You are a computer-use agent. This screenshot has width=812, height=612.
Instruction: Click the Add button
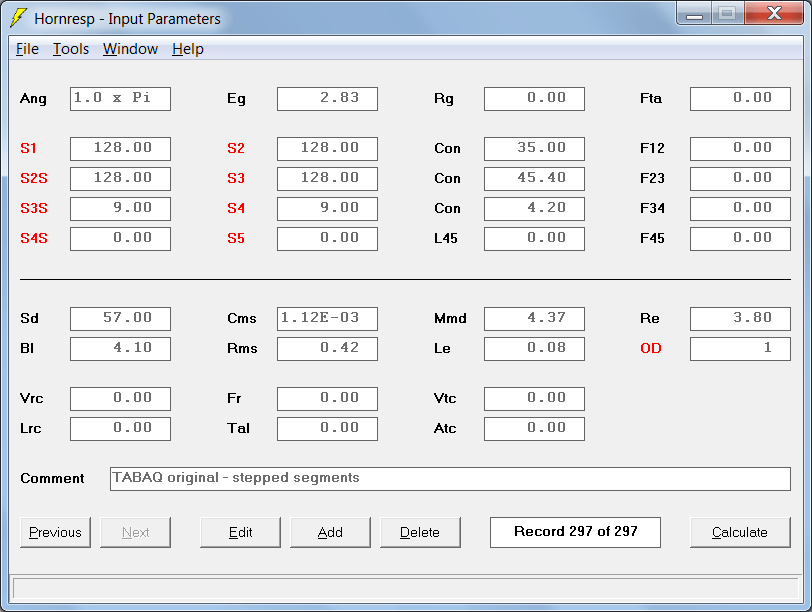click(330, 532)
